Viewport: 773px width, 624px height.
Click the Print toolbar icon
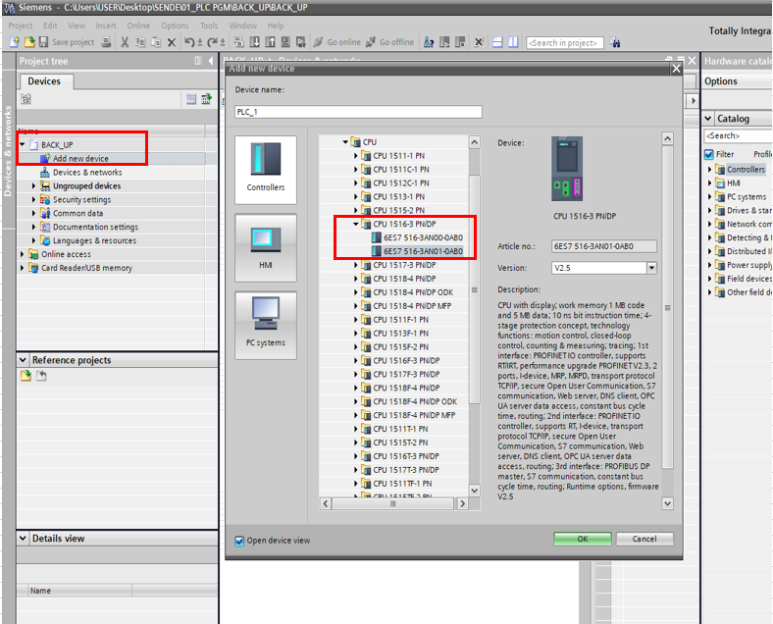tap(106, 42)
